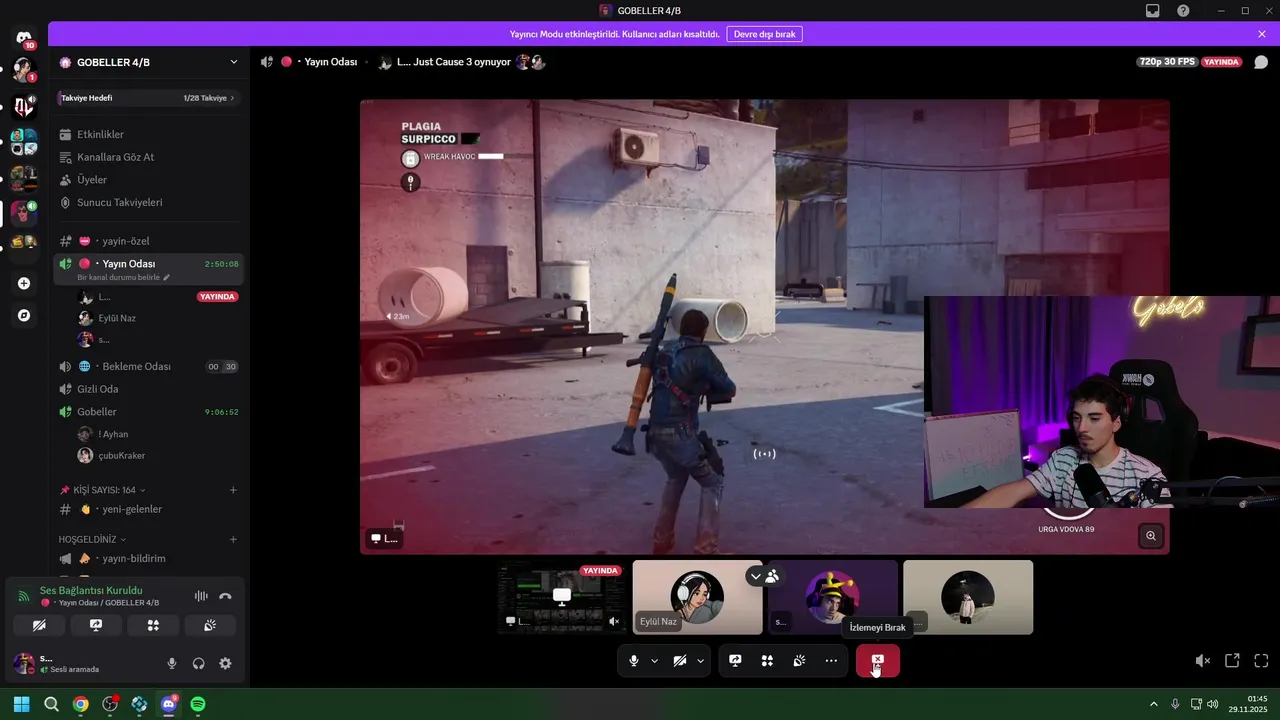The image size is (1280, 720).
Task: Click the red İzlemeyi Bırak button
Action: [x=877, y=661]
